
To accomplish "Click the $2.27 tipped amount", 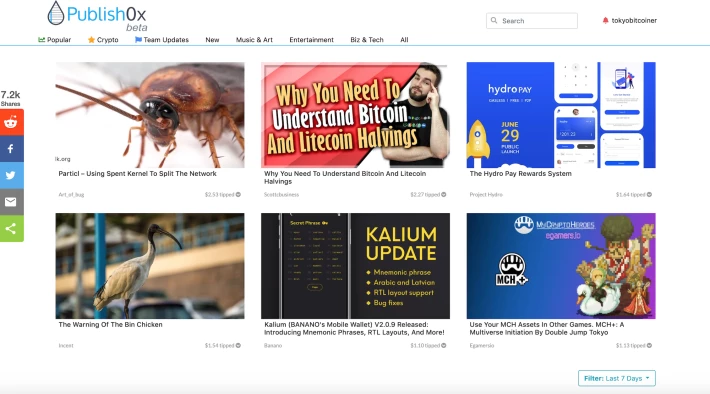I will [x=425, y=195].
